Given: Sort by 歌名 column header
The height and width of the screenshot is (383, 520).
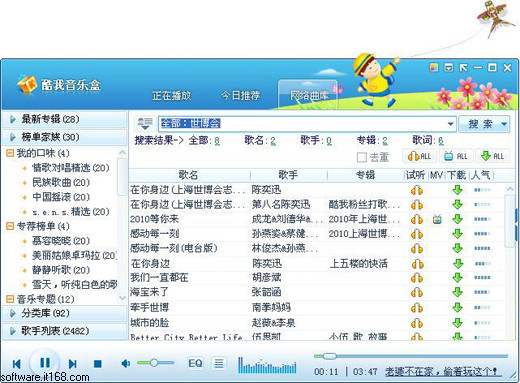Looking at the screenshot, I should [x=189, y=175].
